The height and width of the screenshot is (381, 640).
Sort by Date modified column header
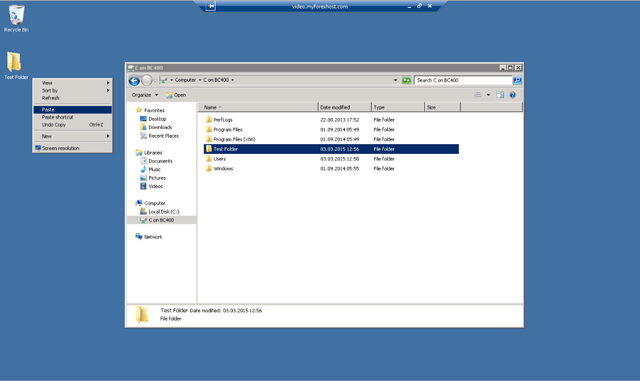pos(344,107)
